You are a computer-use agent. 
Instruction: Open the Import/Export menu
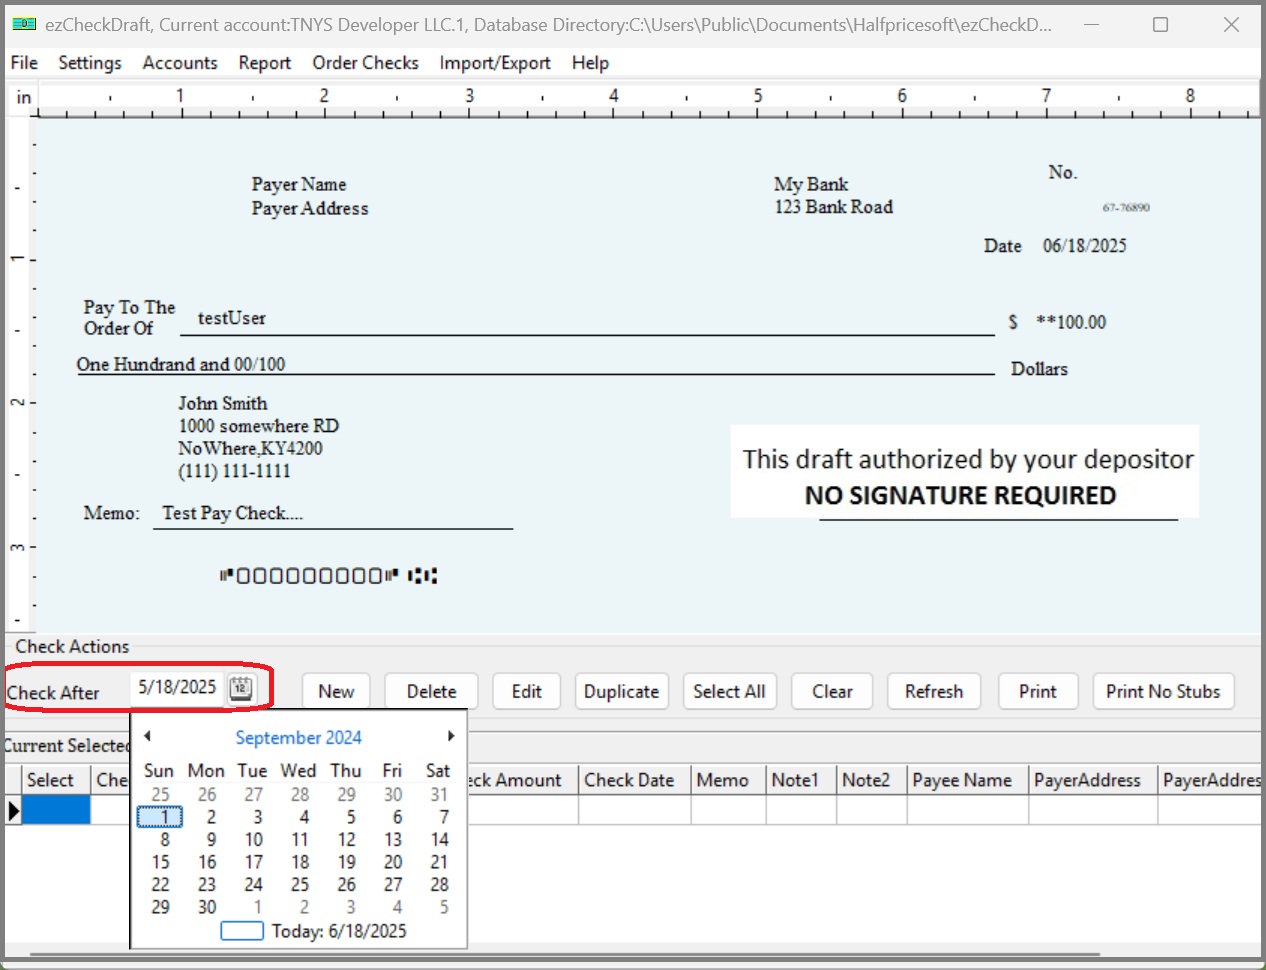click(x=495, y=62)
